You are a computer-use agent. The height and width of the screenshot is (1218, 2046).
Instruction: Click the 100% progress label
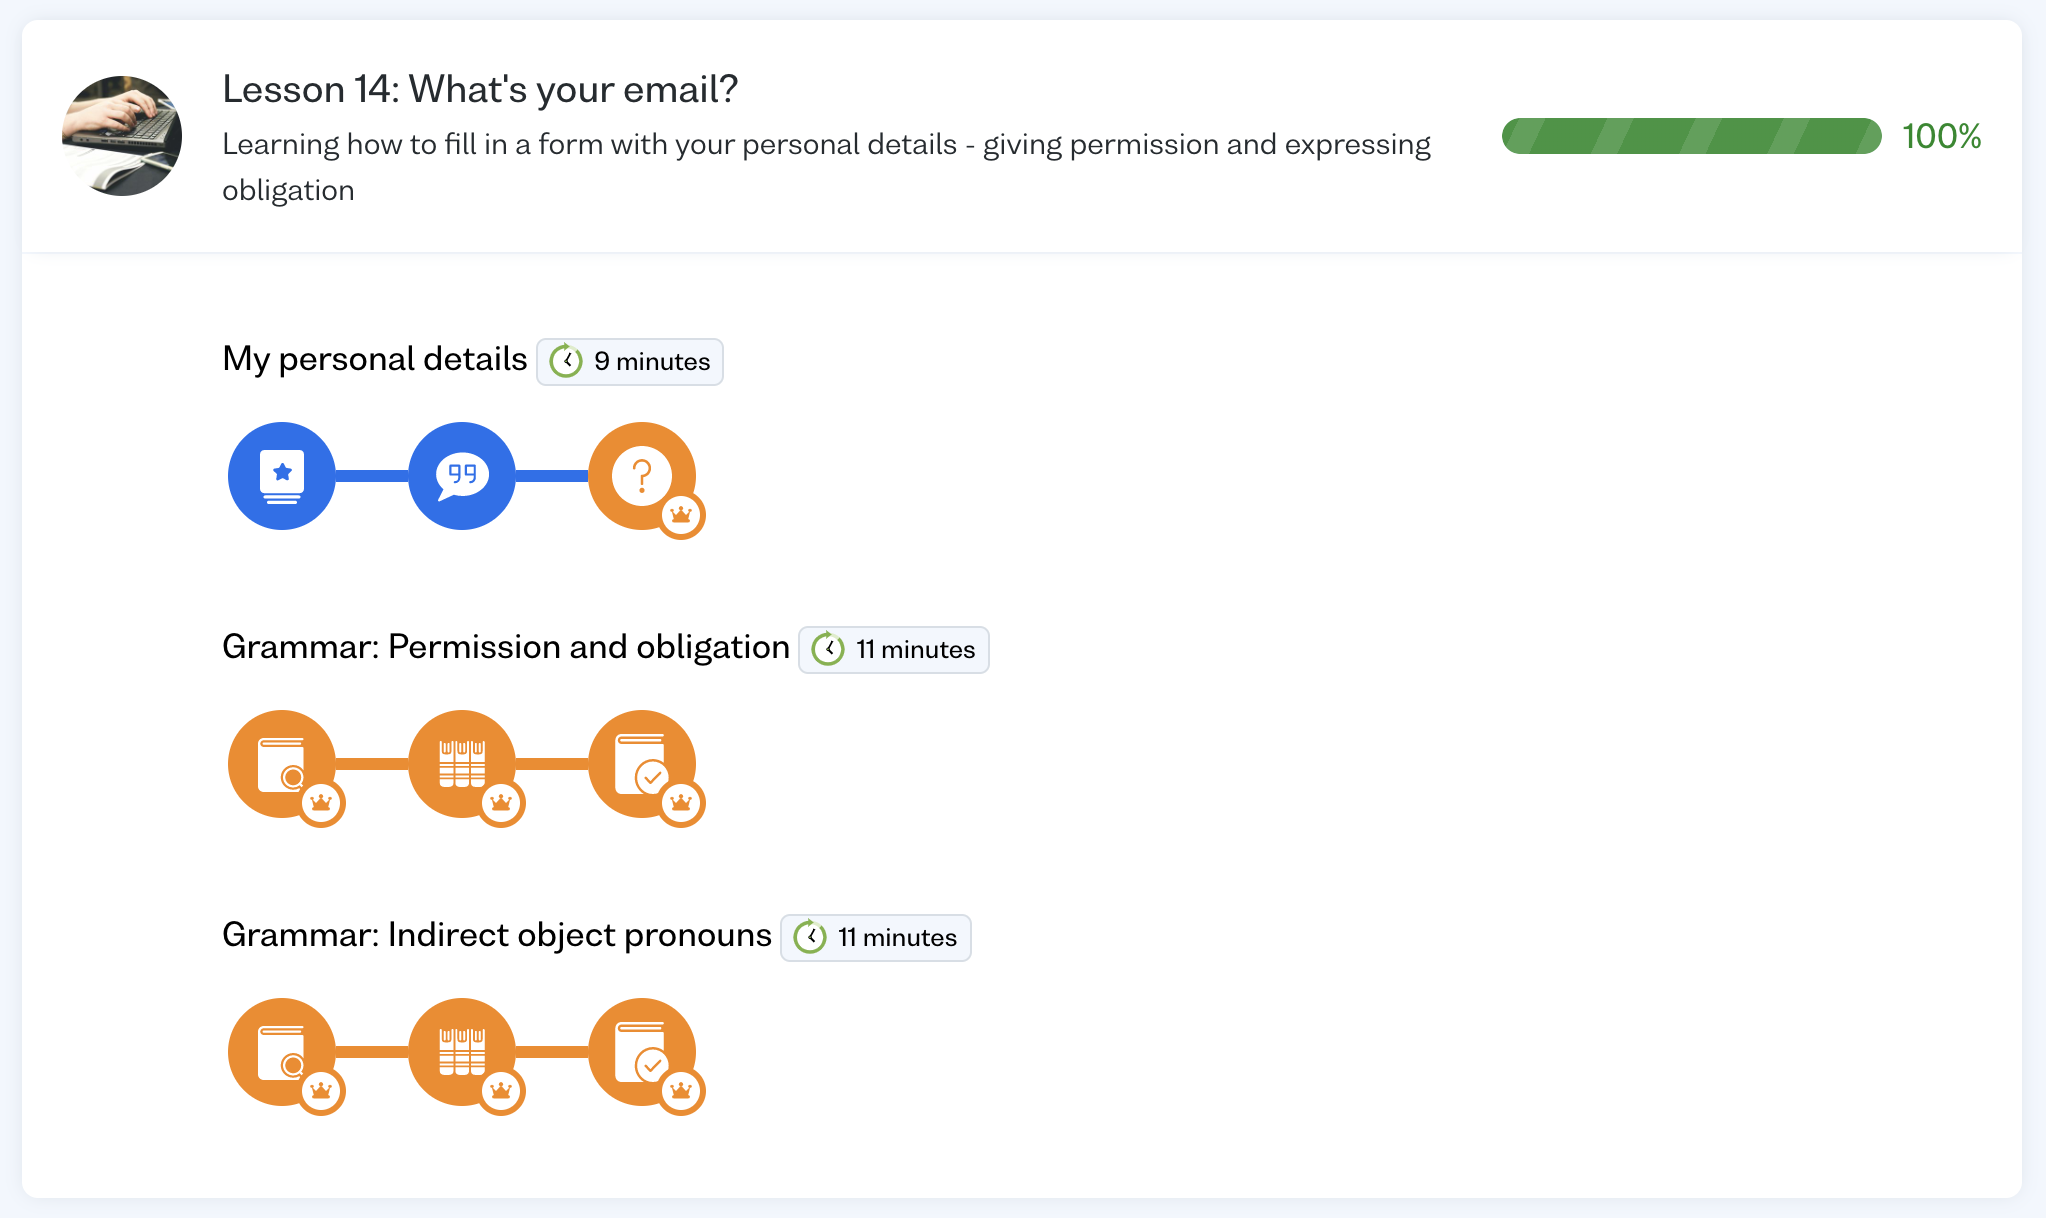pyautogui.click(x=1942, y=136)
